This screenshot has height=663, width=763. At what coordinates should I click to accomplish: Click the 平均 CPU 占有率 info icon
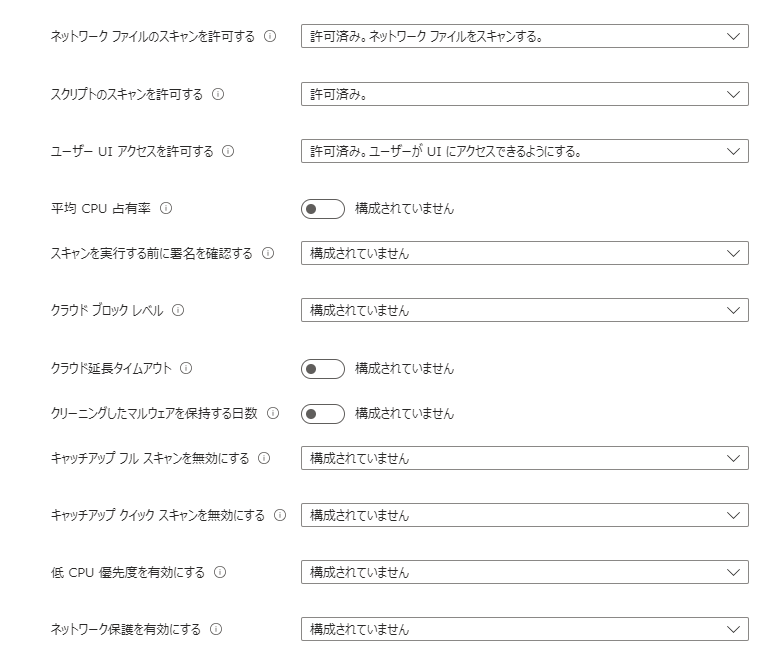tap(166, 208)
